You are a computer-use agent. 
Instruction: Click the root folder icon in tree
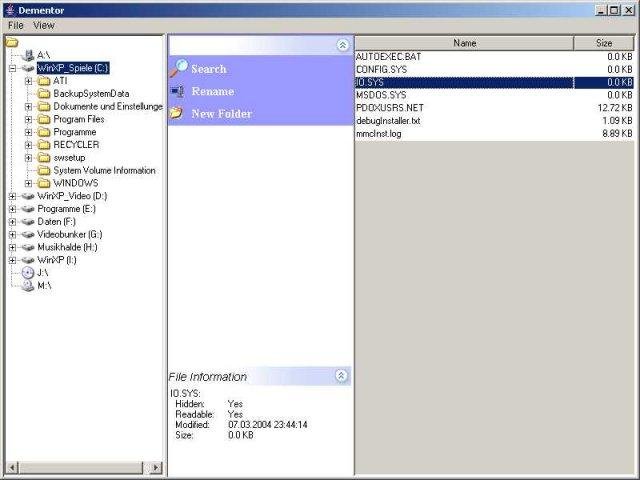click(12, 42)
